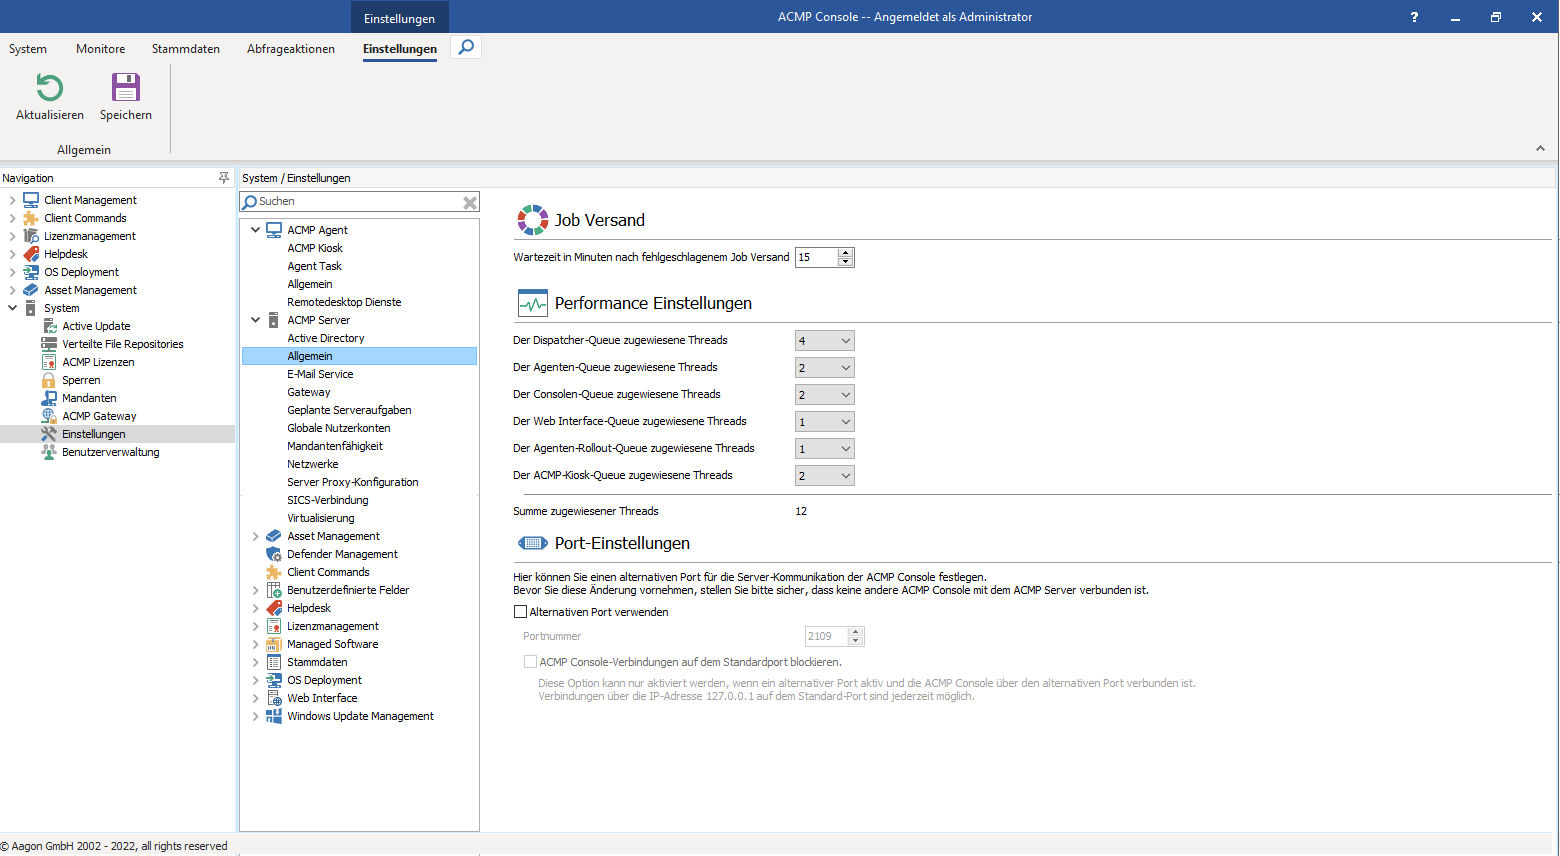Open the Monitore ribbon tab
This screenshot has width=1560, height=856.
coord(101,49)
